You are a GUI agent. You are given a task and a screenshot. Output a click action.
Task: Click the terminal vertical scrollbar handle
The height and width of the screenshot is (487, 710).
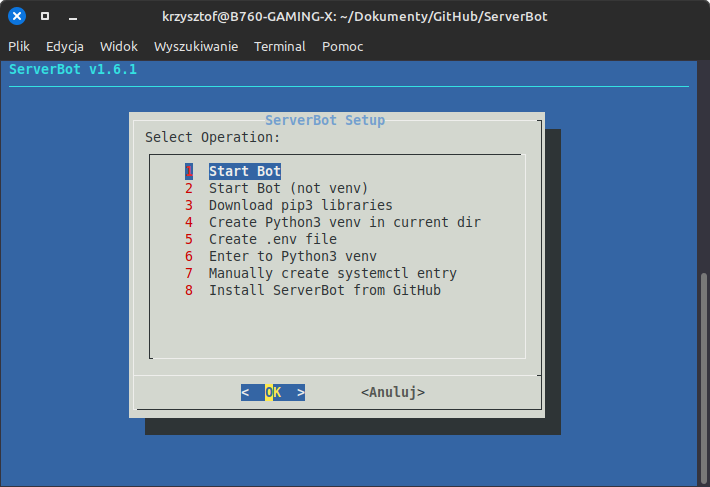click(x=704, y=377)
